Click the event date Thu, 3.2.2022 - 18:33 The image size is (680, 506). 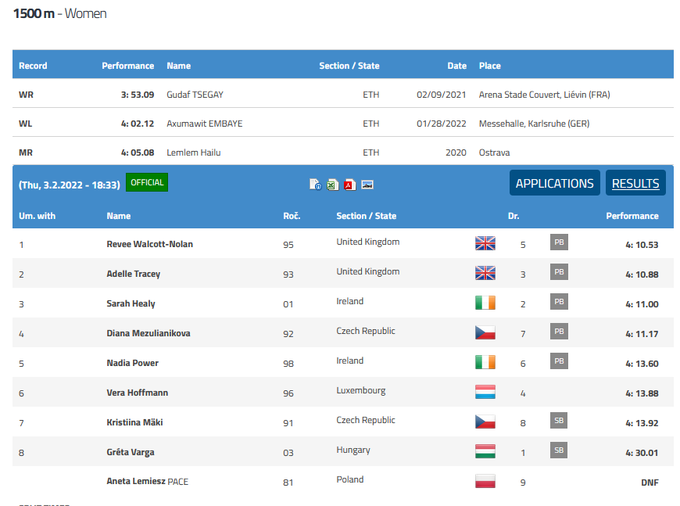(x=69, y=185)
